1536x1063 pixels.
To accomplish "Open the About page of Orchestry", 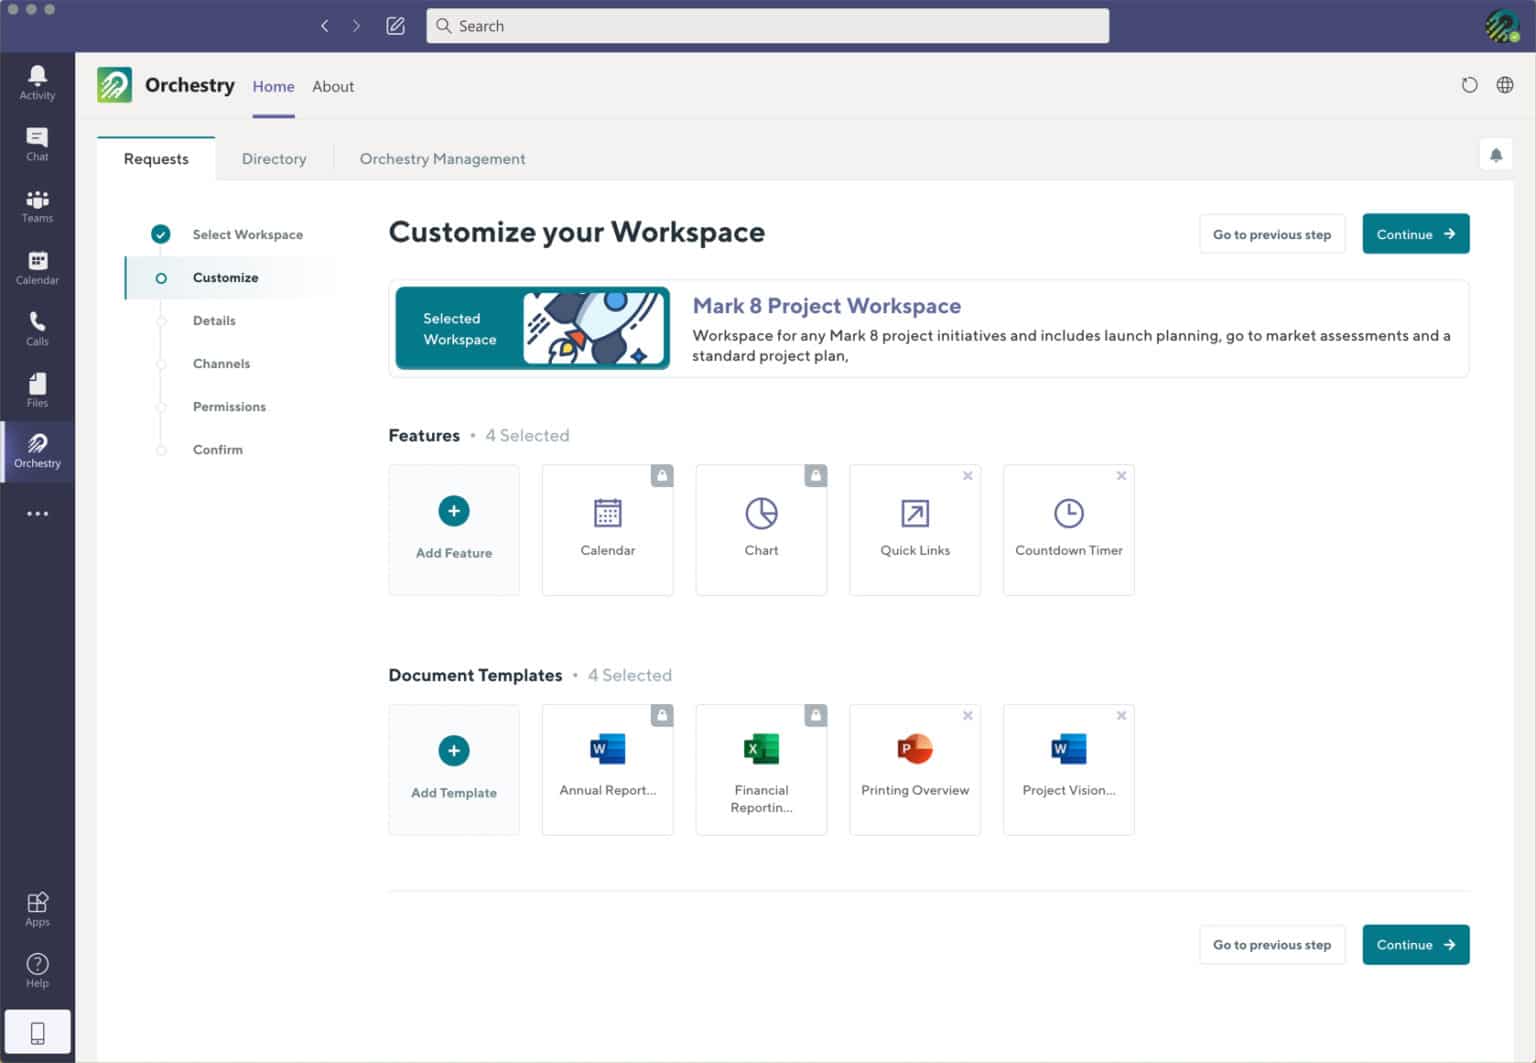I will tap(333, 86).
